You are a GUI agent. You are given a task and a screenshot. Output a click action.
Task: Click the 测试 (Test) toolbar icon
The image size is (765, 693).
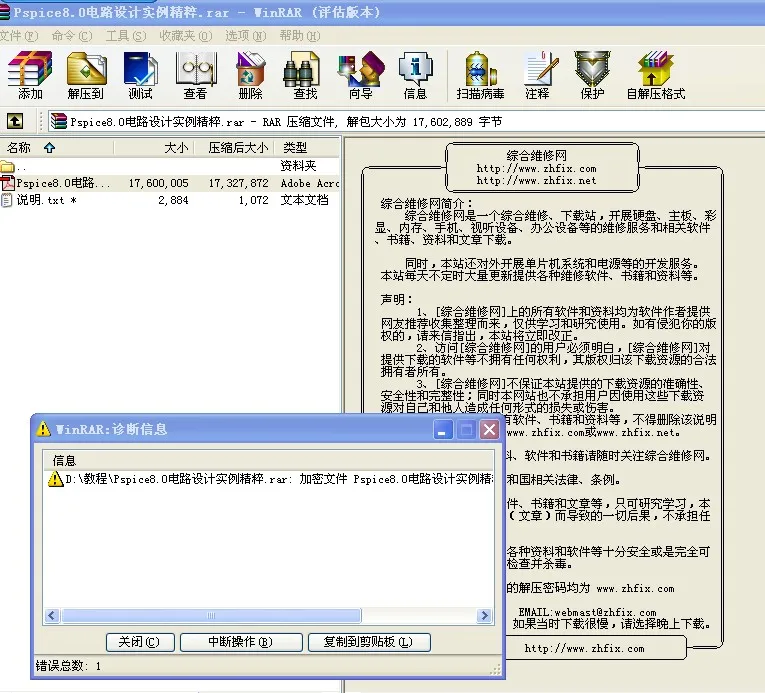[x=141, y=75]
